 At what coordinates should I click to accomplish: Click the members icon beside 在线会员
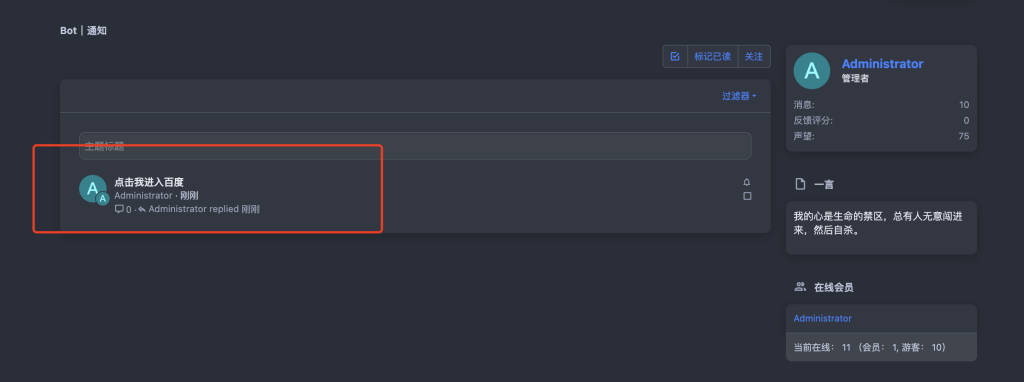point(800,287)
